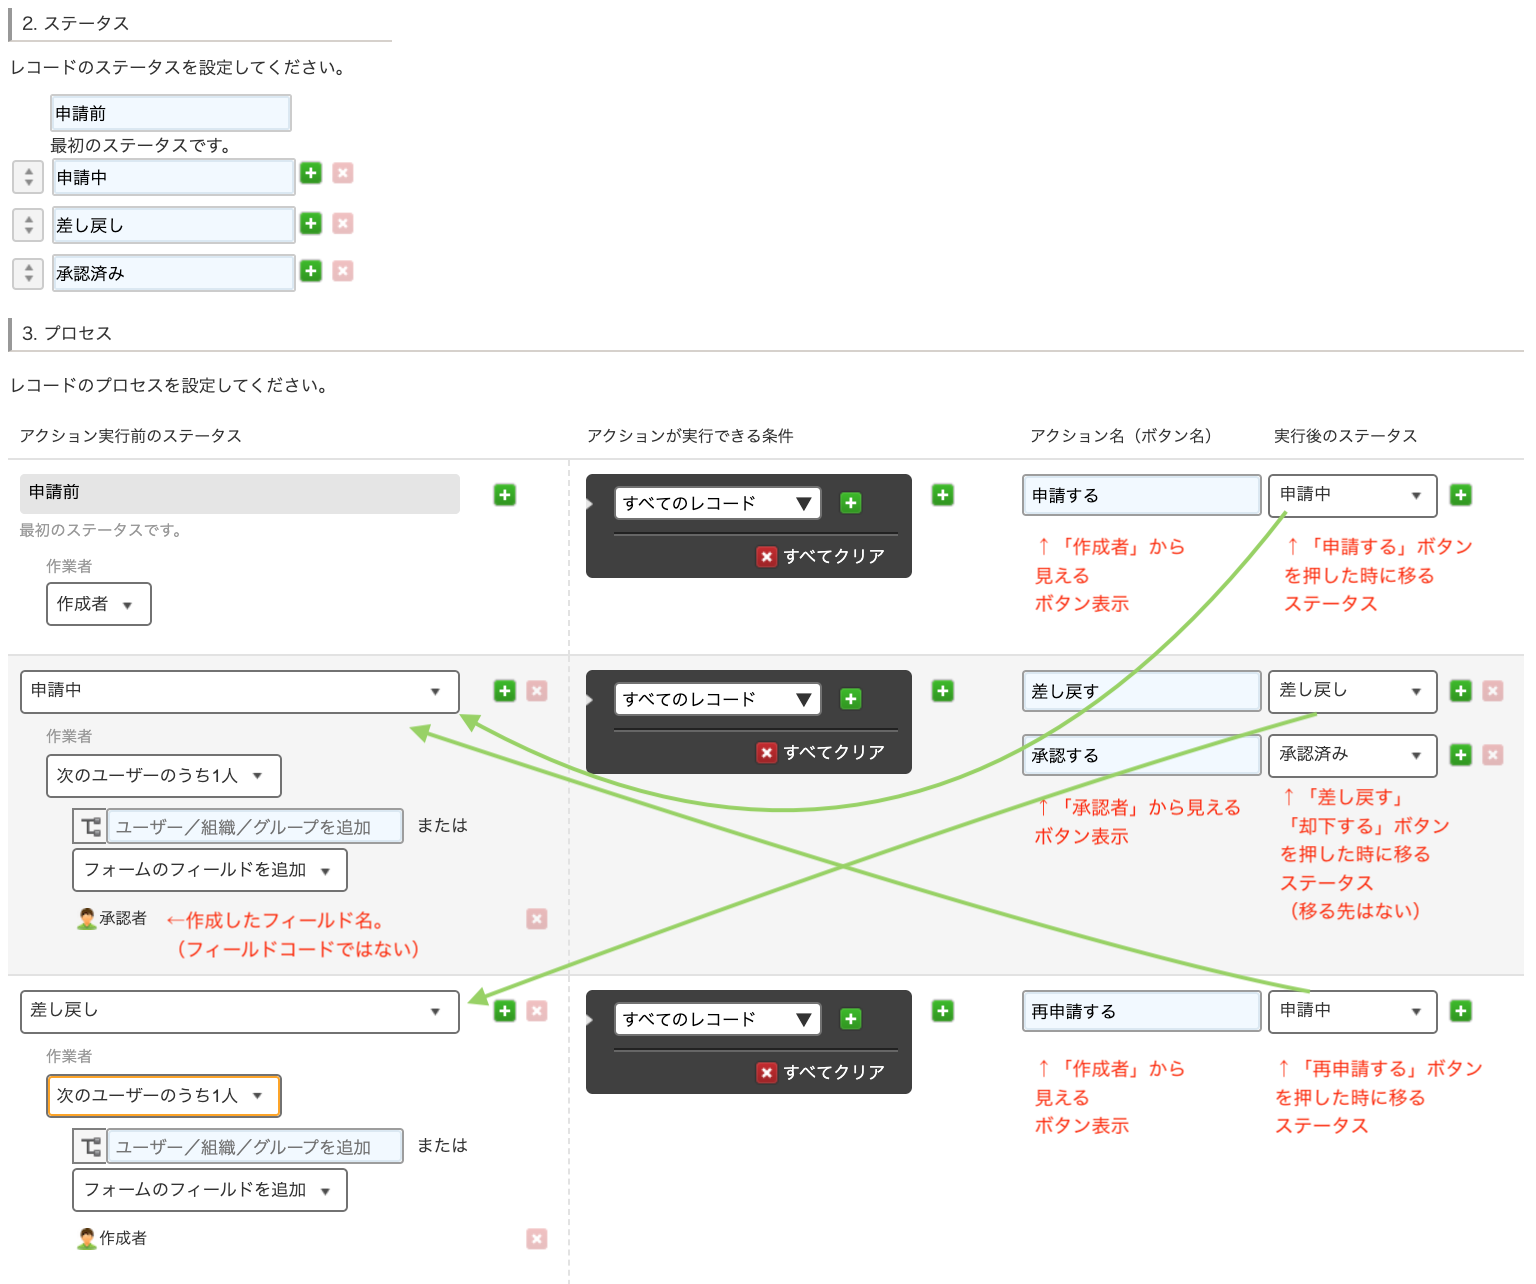The image size is (1536, 1284).
Task: Add a condition to the 差し戻し process row
Action: (x=851, y=1018)
